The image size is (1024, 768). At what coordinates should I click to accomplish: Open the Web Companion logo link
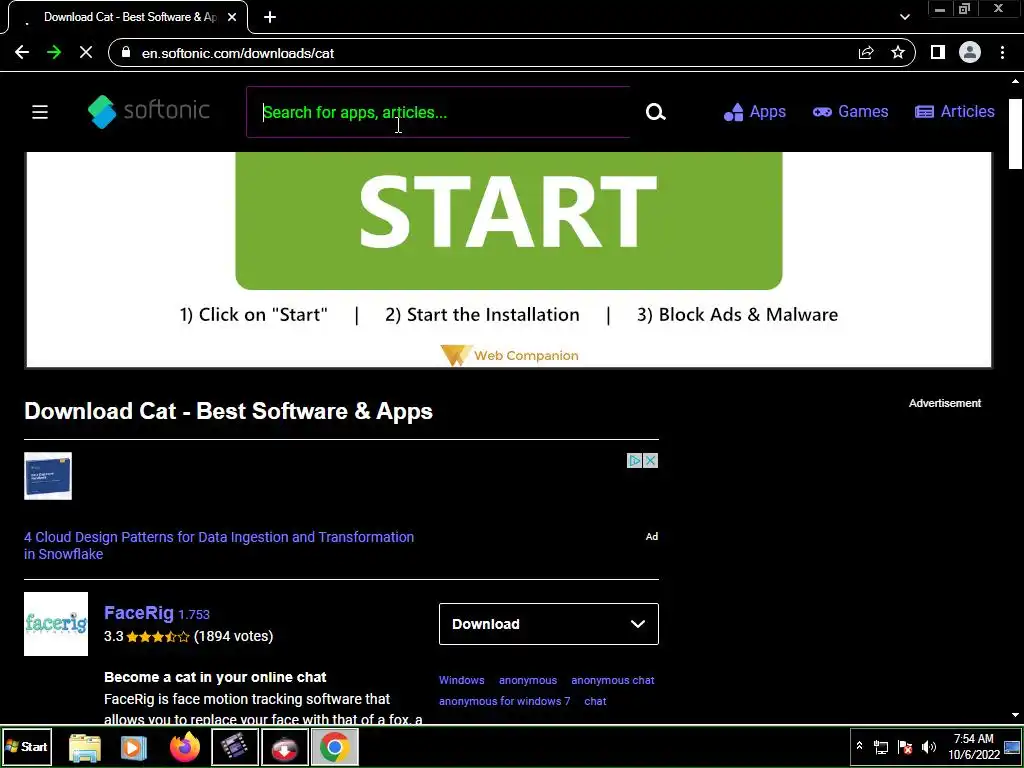(509, 355)
